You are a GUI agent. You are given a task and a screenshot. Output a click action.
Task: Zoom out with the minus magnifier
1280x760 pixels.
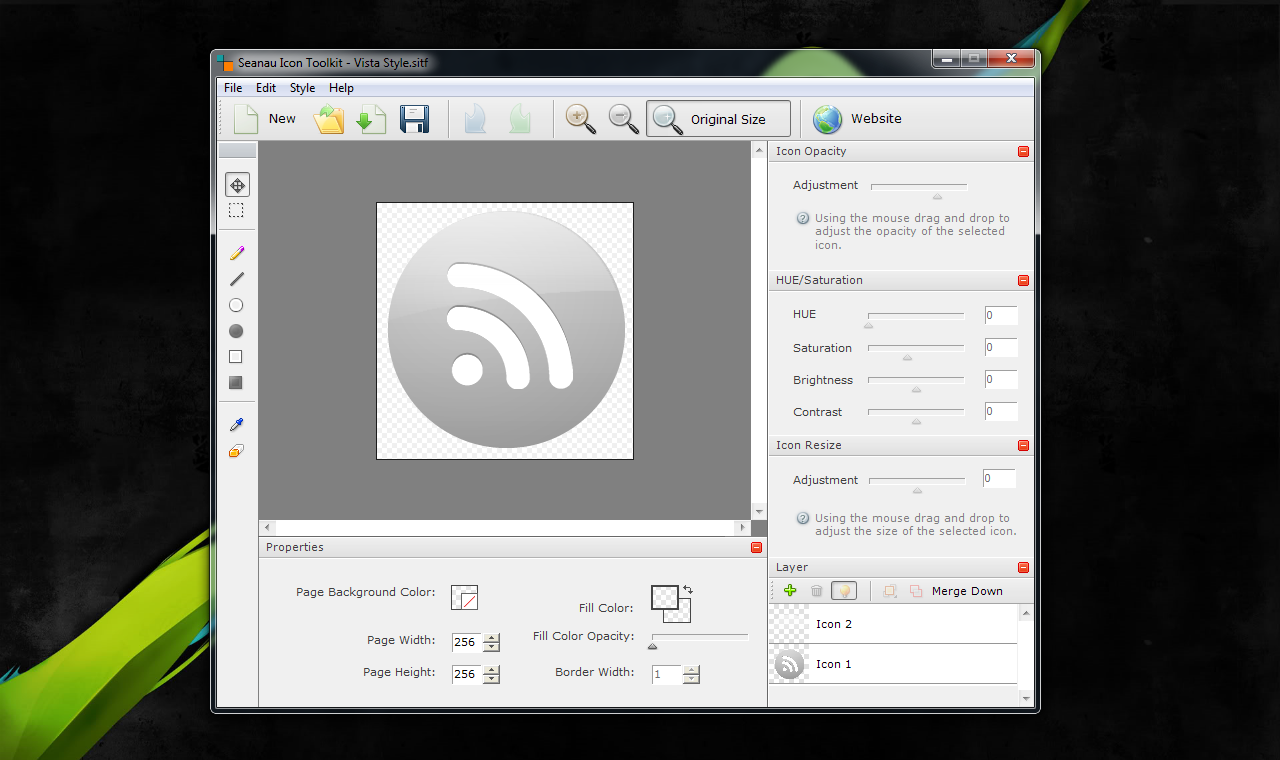pyautogui.click(x=624, y=119)
